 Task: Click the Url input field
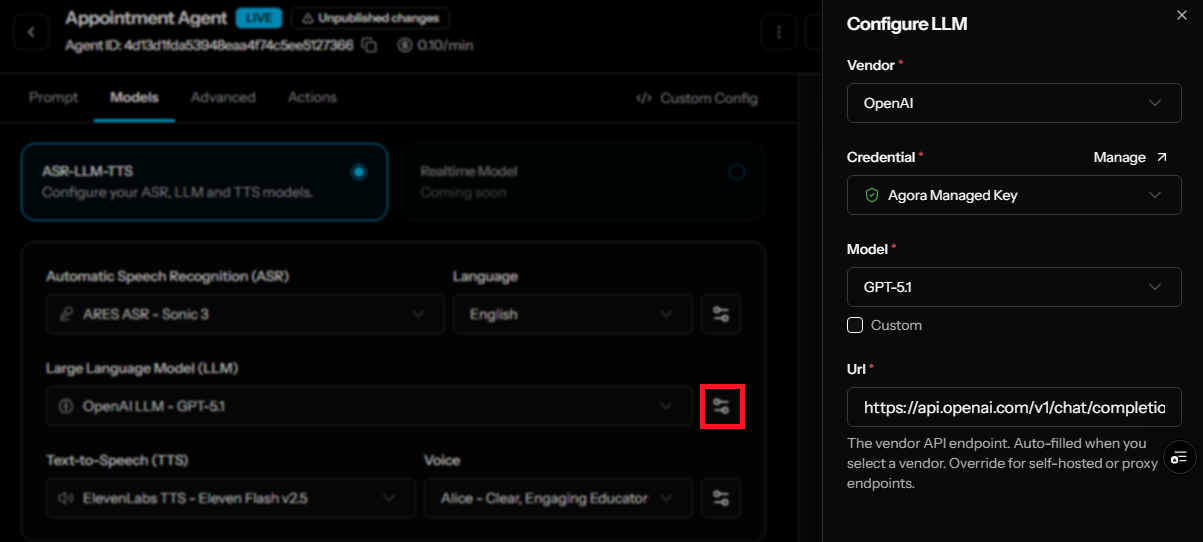tap(1014, 408)
